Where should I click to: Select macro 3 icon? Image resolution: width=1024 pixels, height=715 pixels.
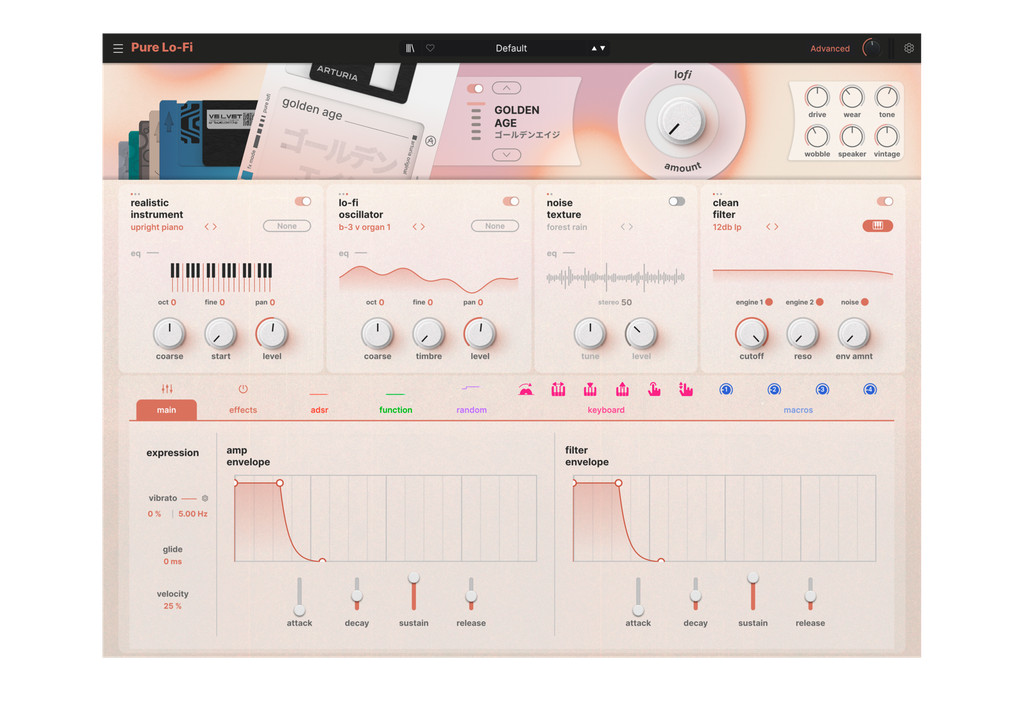tap(822, 390)
